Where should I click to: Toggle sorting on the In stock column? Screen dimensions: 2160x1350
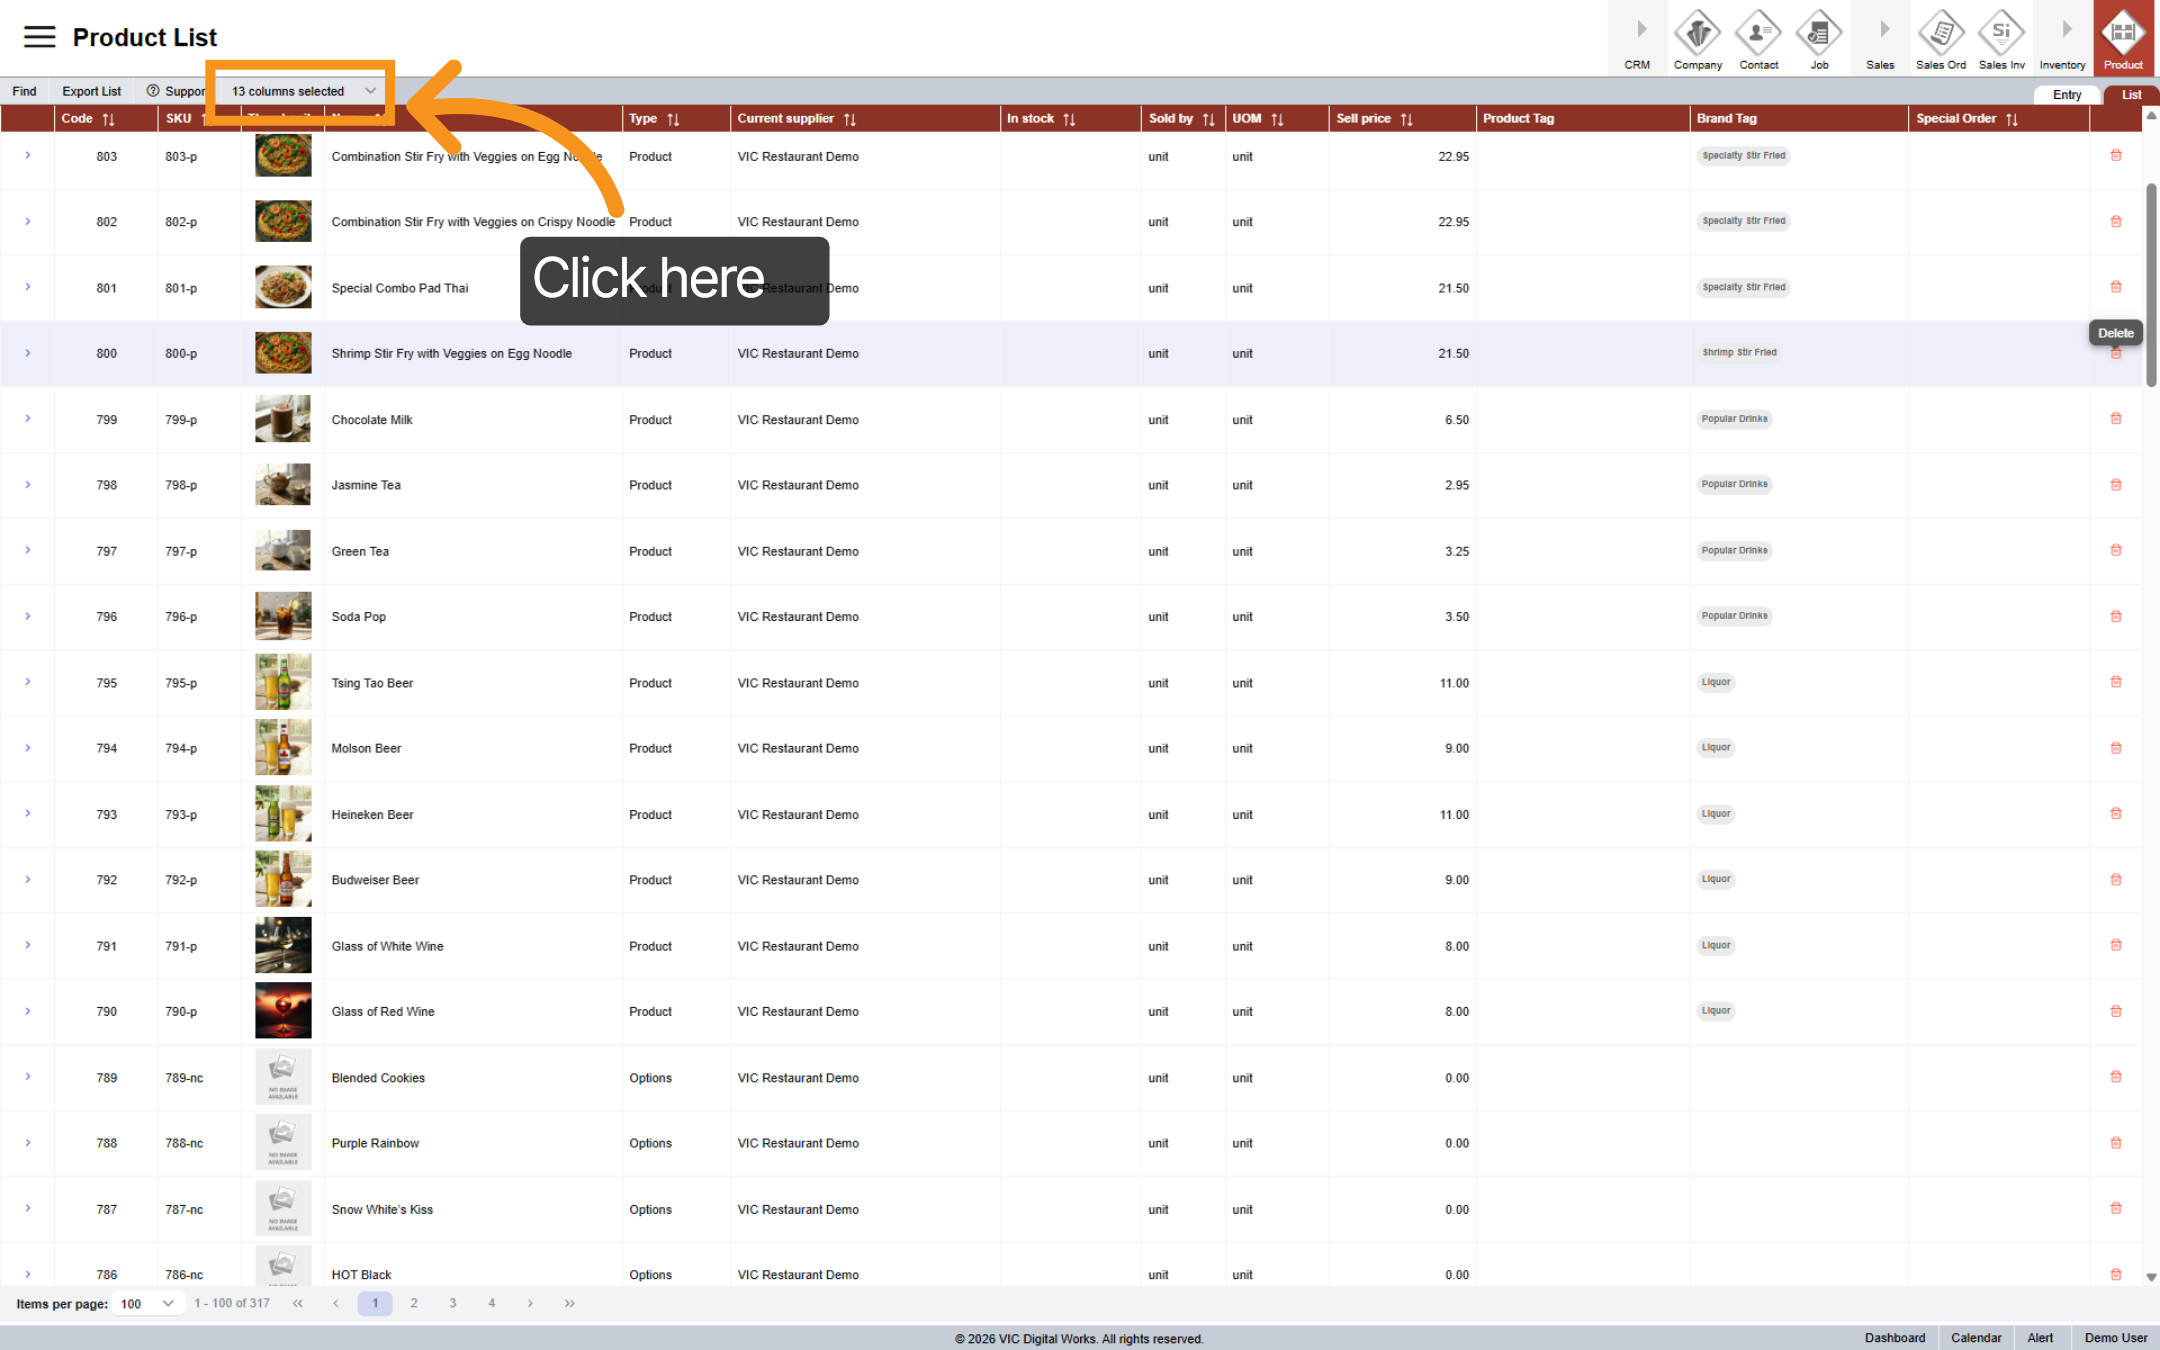tap(1070, 118)
